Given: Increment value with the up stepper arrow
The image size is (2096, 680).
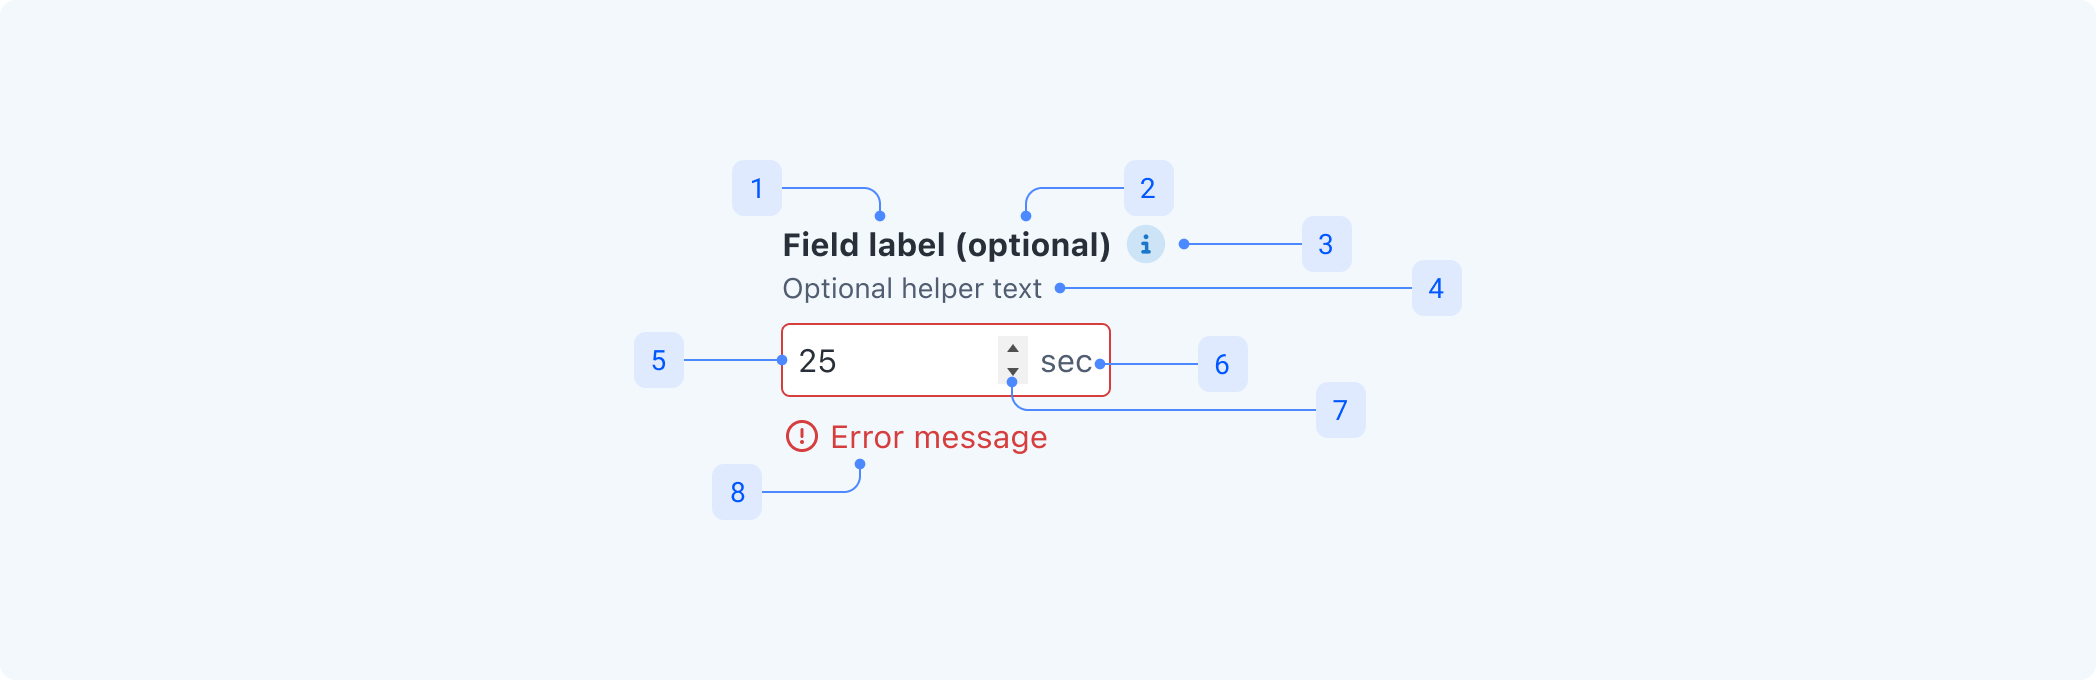Looking at the screenshot, I should coord(1013,348).
